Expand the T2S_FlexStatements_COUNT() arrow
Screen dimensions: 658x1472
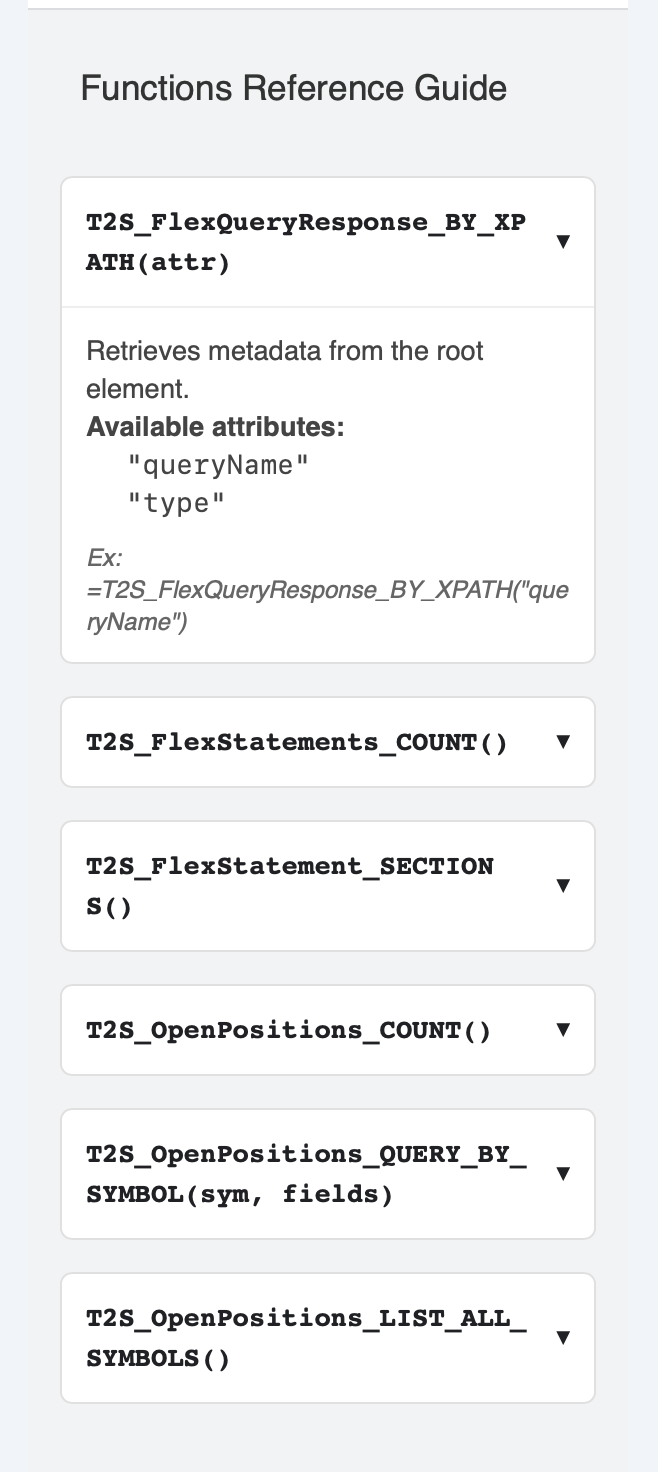(x=563, y=742)
